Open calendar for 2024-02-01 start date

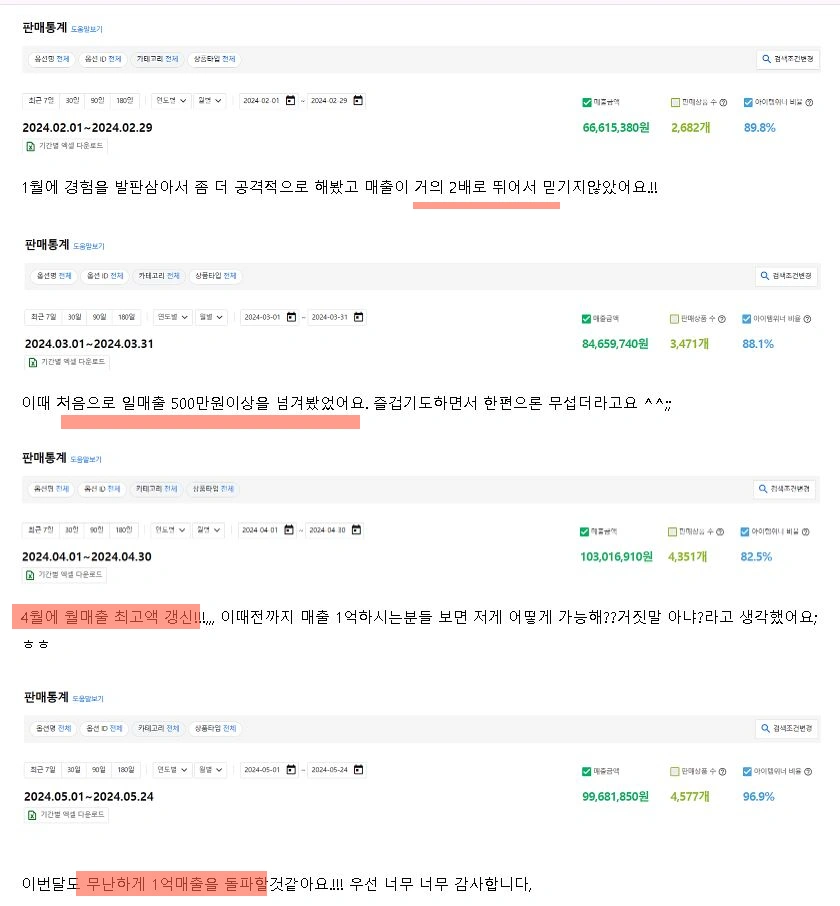pos(291,101)
